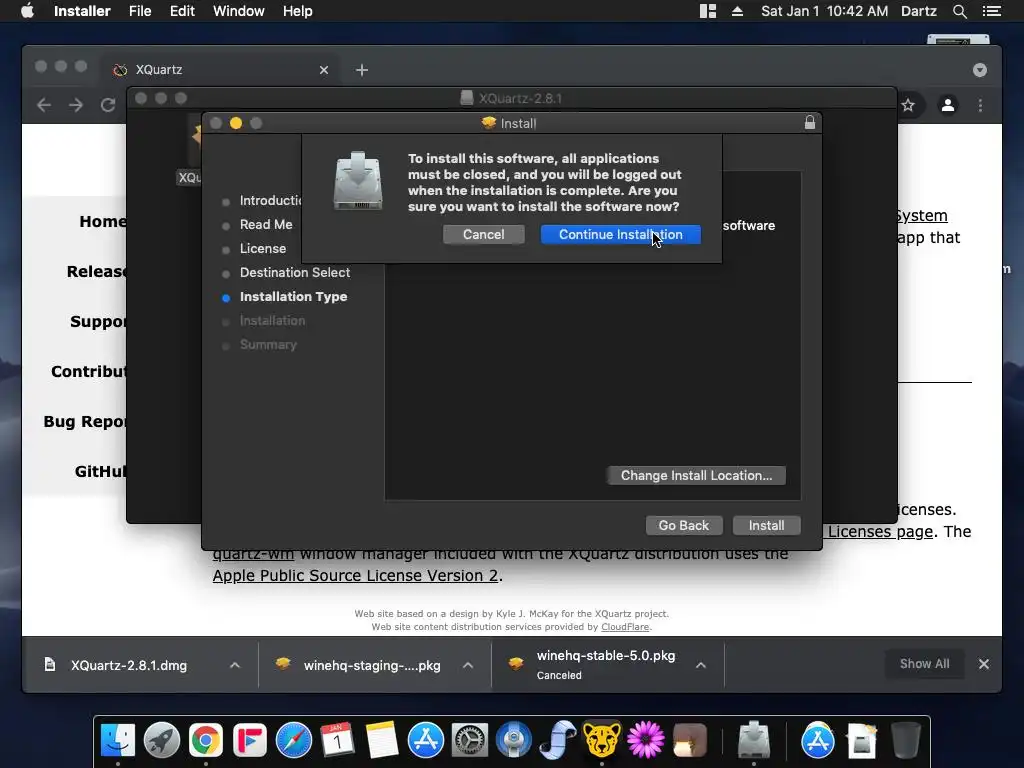
Task: Click the Home link on XQuartz site
Action: tap(103, 221)
